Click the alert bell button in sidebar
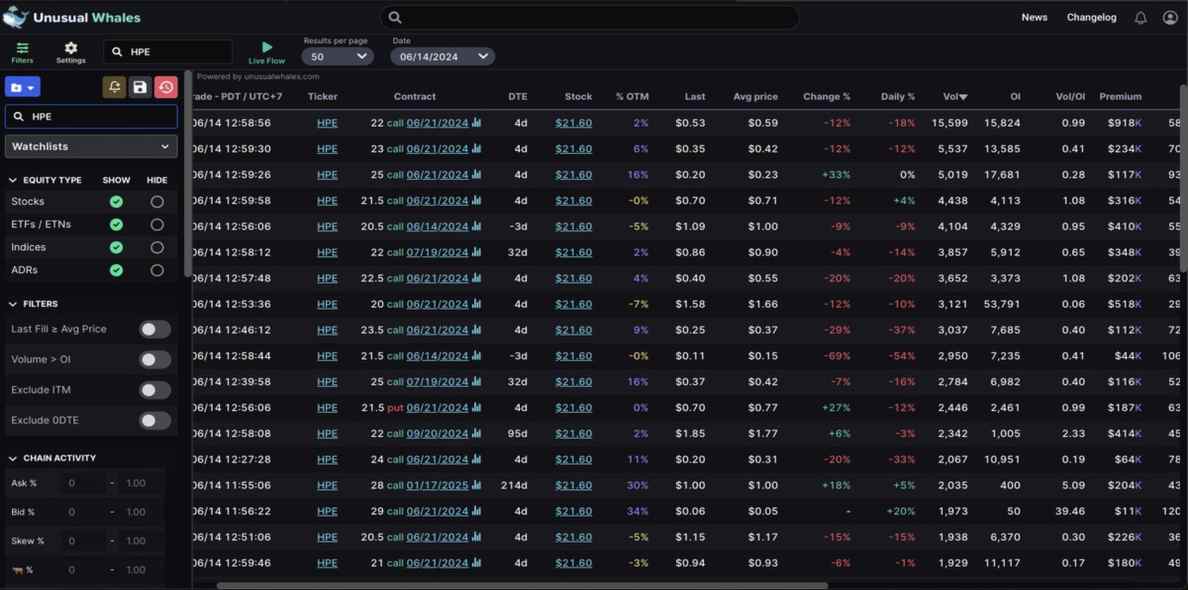The image size is (1188, 590). click(114, 87)
